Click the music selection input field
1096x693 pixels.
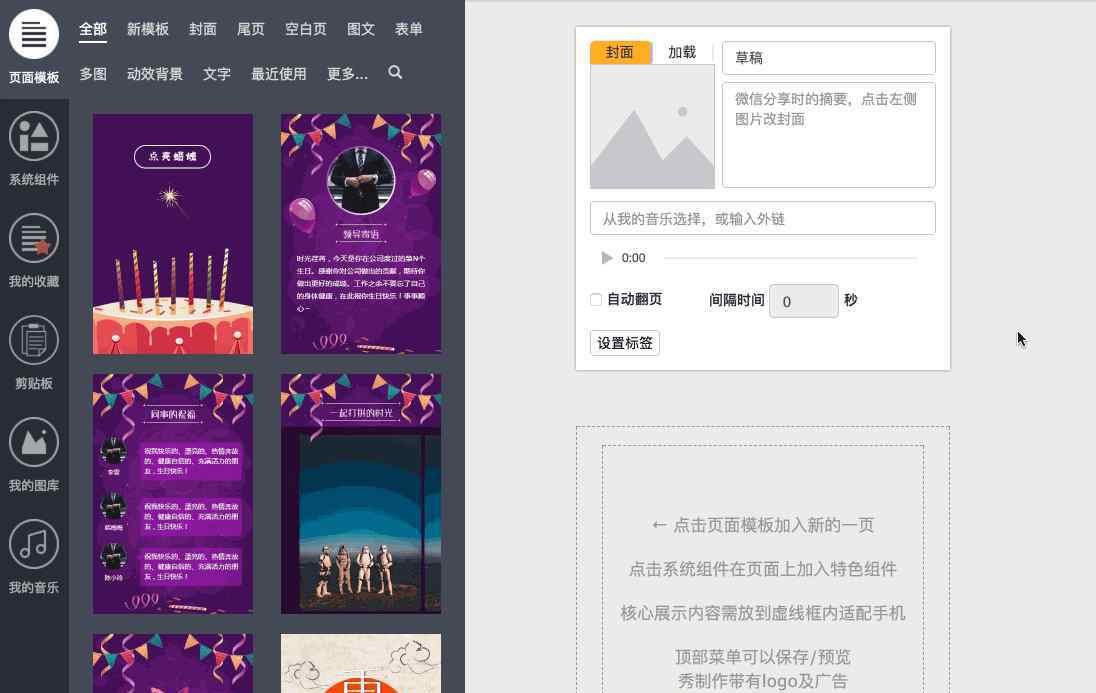pos(763,218)
